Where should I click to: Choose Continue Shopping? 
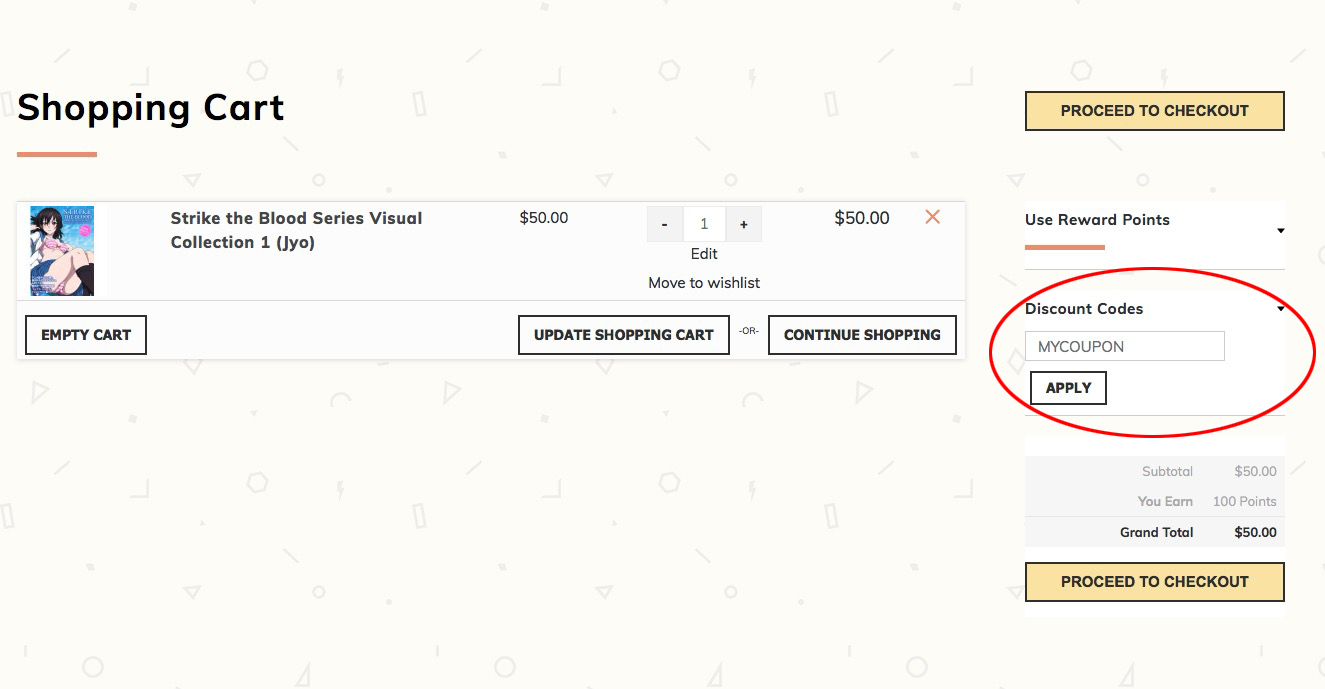[x=862, y=335]
